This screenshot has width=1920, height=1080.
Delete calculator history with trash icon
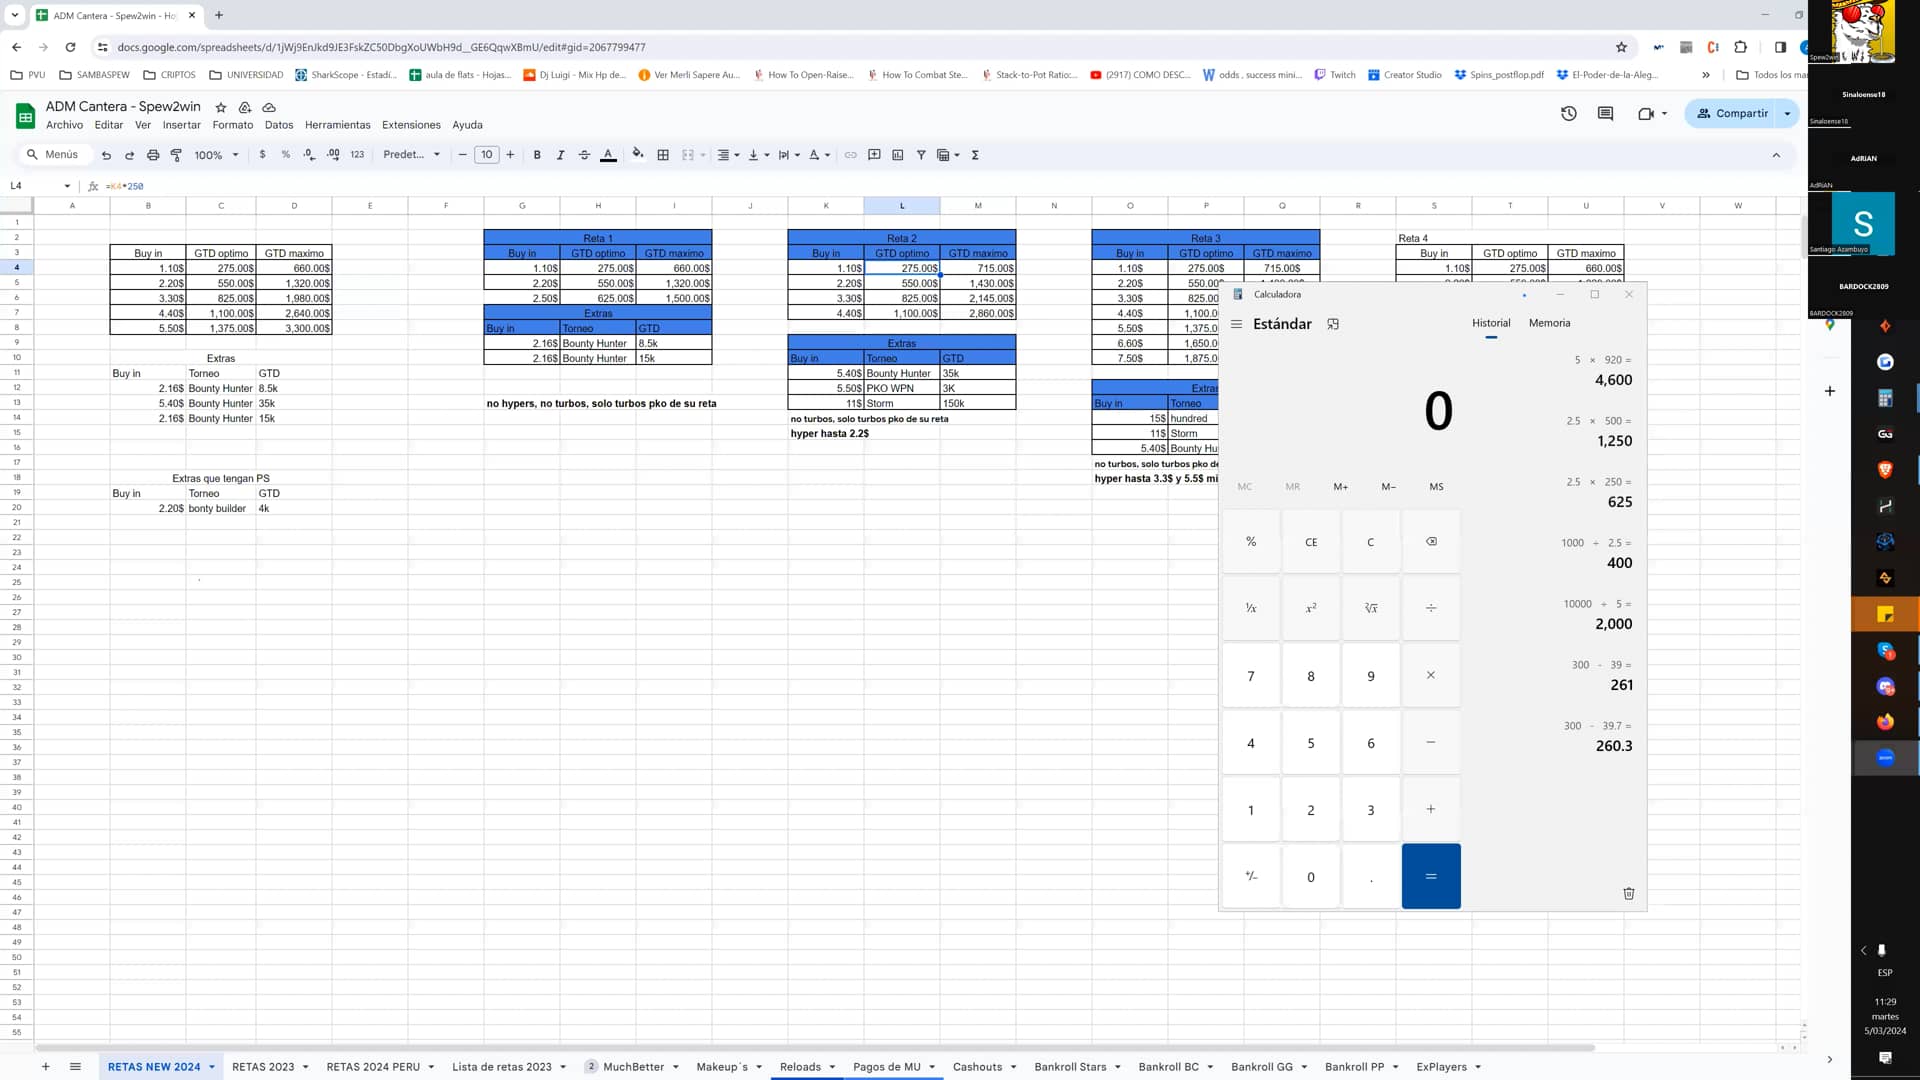point(1628,893)
